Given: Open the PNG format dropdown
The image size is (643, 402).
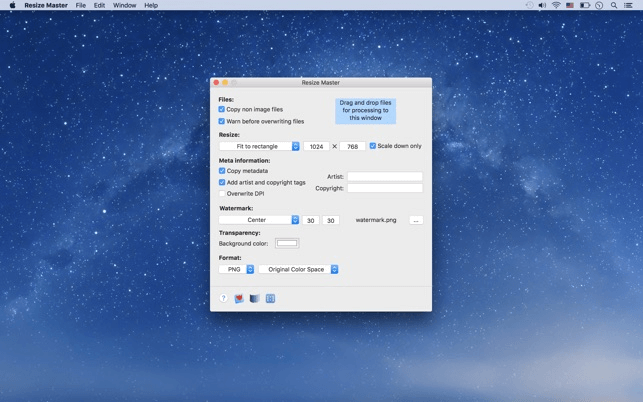Looking at the screenshot, I should [237, 269].
